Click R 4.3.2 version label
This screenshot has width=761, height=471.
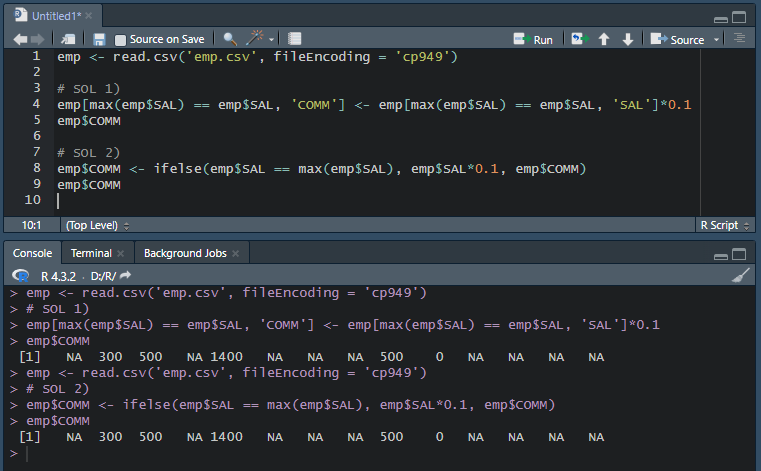coord(58,276)
